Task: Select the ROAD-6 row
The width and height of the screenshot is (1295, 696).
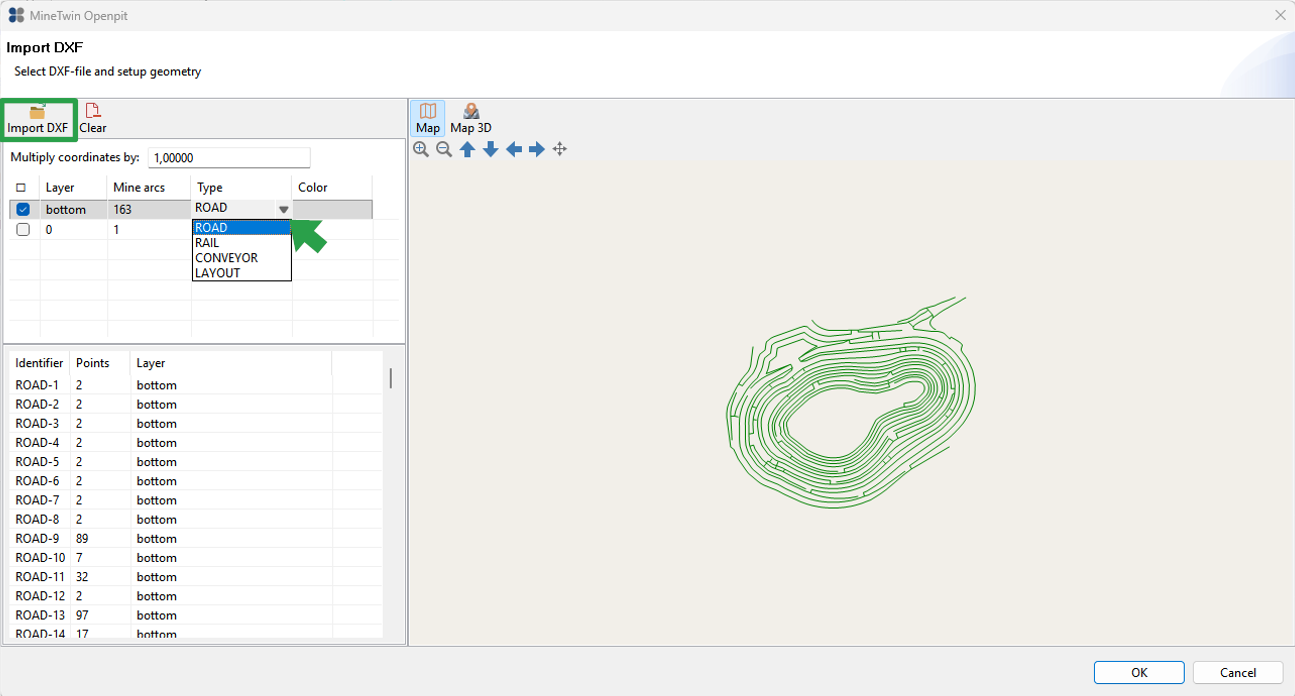Action: click(x=196, y=481)
